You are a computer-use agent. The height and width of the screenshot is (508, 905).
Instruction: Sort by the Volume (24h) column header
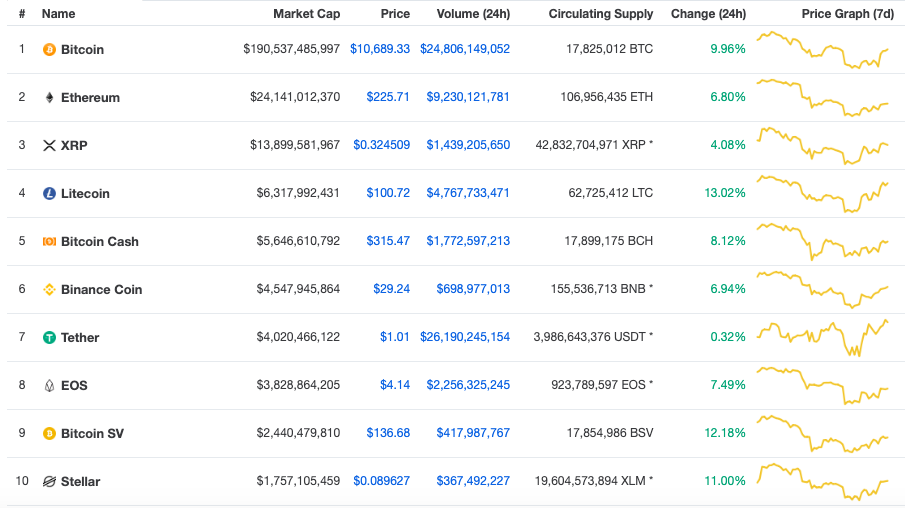click(x=473, y=14)
